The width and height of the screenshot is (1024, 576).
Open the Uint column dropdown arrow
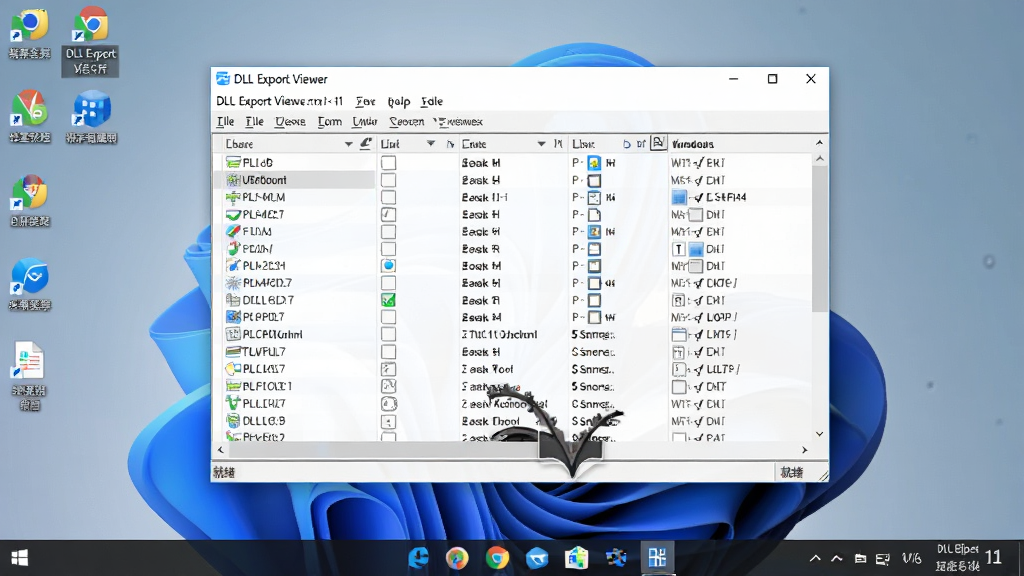[x=430, y=144]
